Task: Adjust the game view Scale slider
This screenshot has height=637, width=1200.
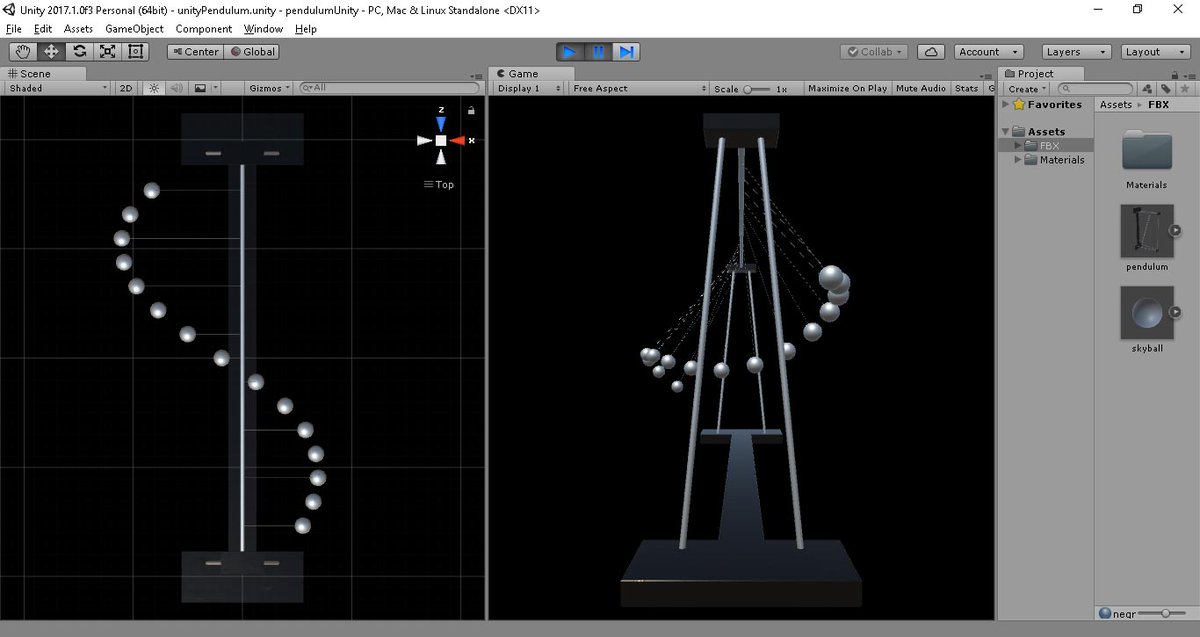Action: [x=757, y=88]
